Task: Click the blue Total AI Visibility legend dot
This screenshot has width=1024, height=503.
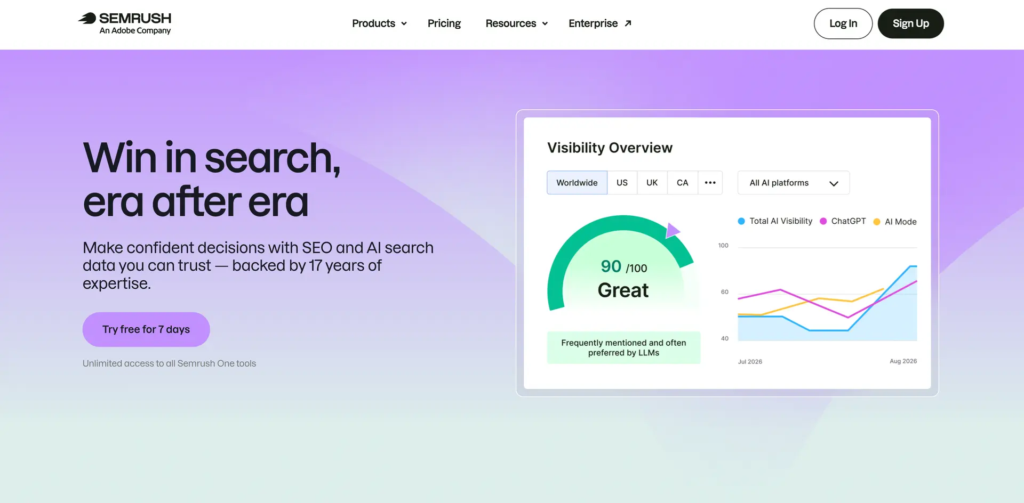Action: (x=741, y=221)
